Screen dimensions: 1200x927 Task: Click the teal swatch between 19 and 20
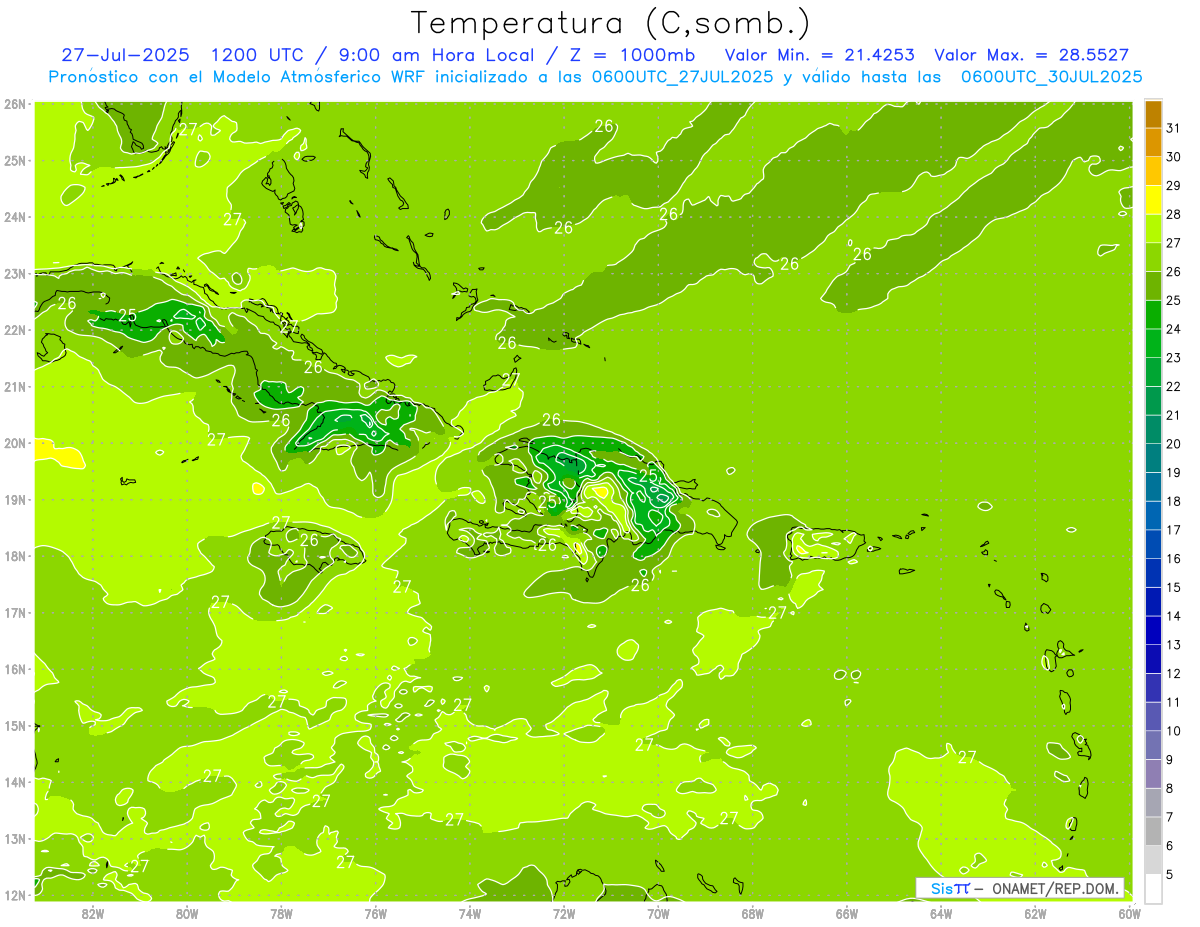[1153, 458]
